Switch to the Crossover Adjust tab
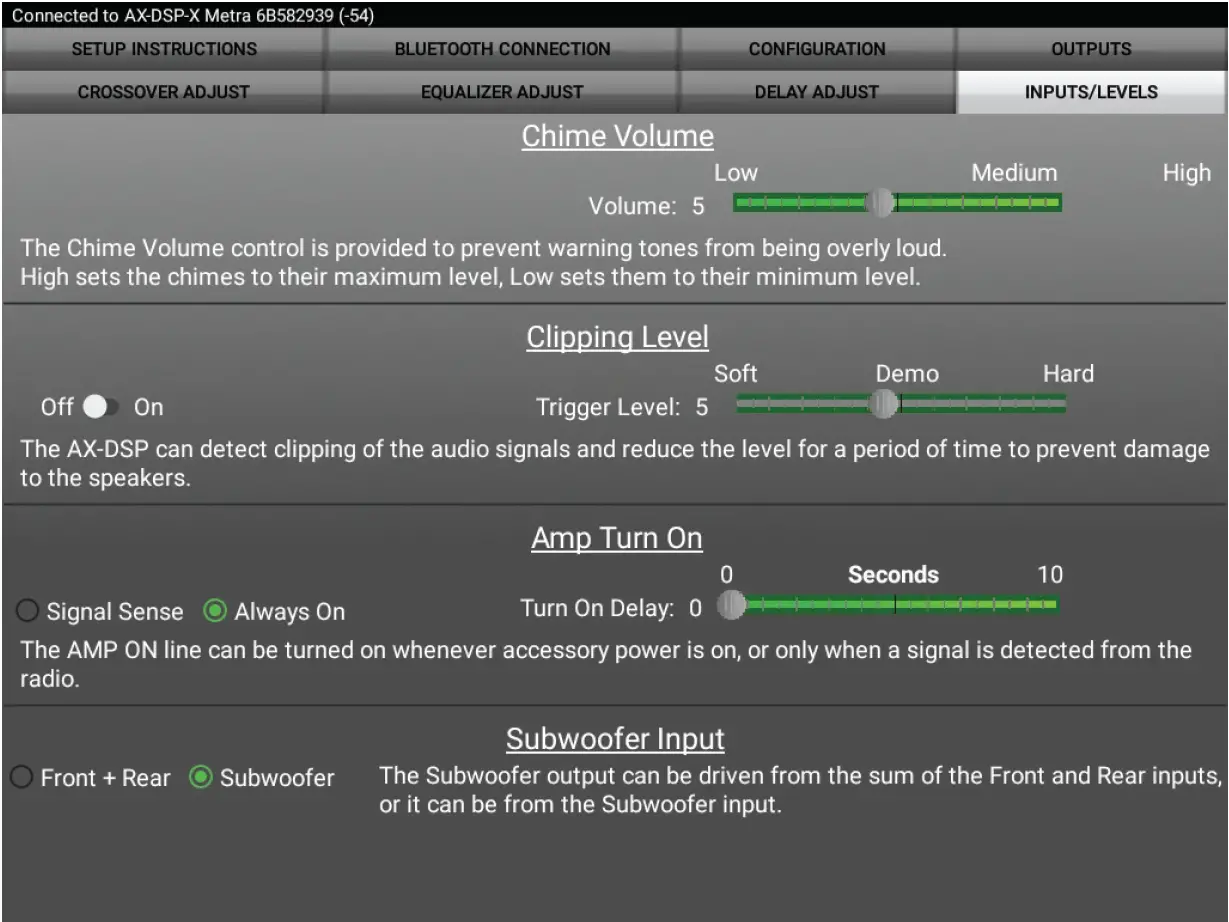The height and width of the screenshot is (922, 1229). pyautogui.click(x=164, y=91)
